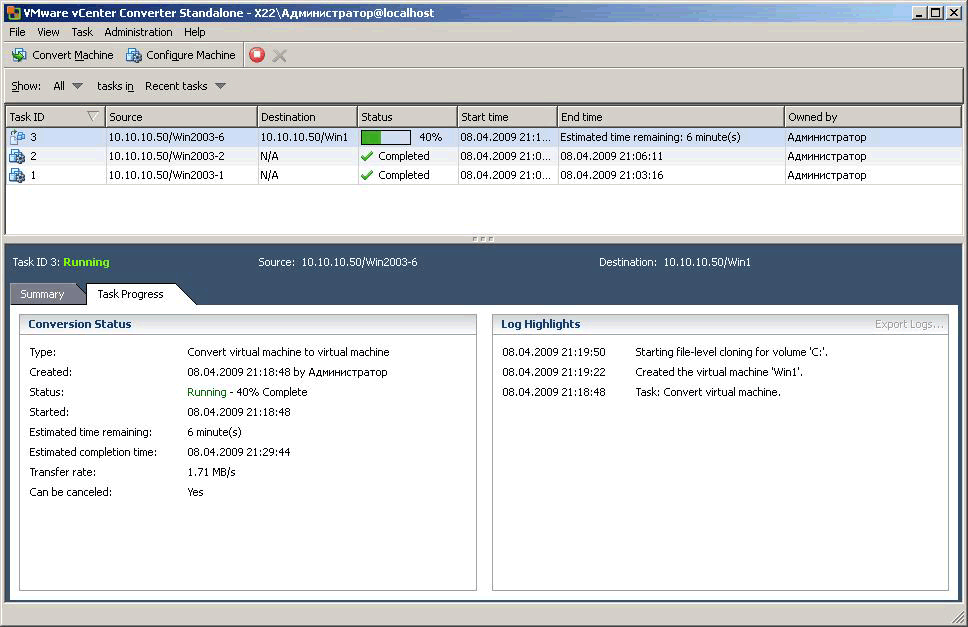Click the Convert Machine toolbar icon
Image resolution: width=968 pixels, height=627 pixels.
pyautogui.click(x=19, y=55)
